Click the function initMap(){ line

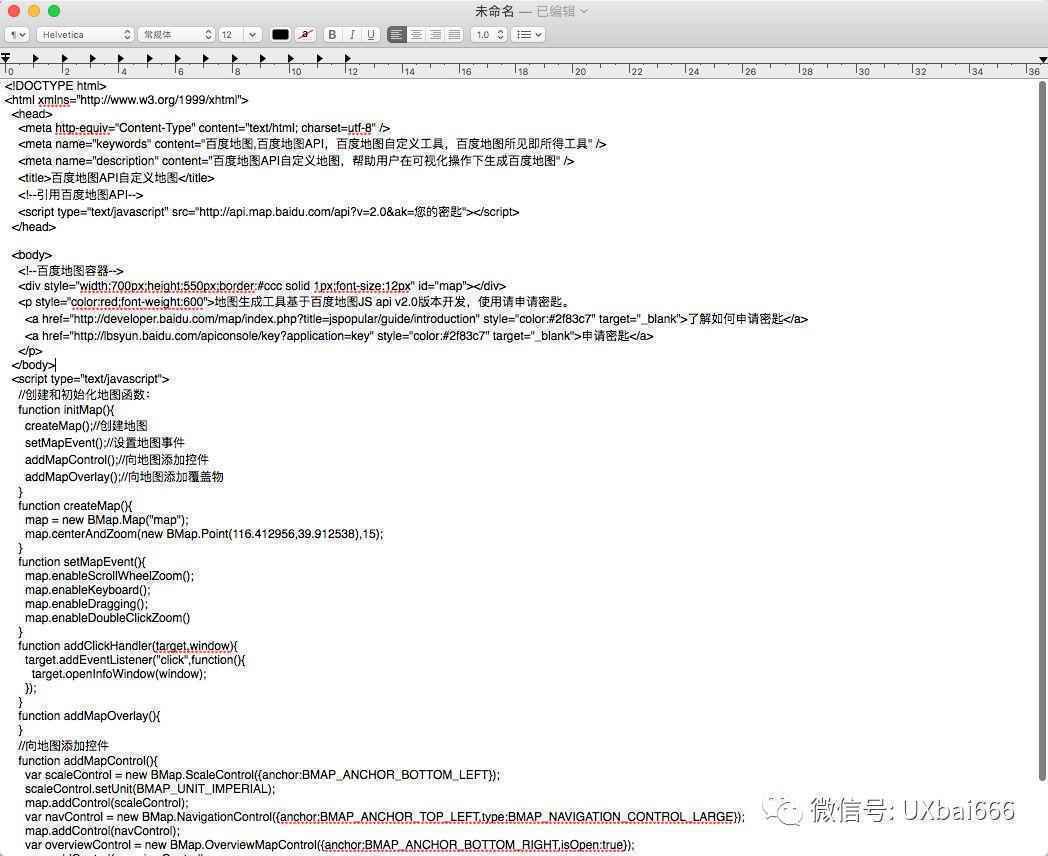point(66,410)
